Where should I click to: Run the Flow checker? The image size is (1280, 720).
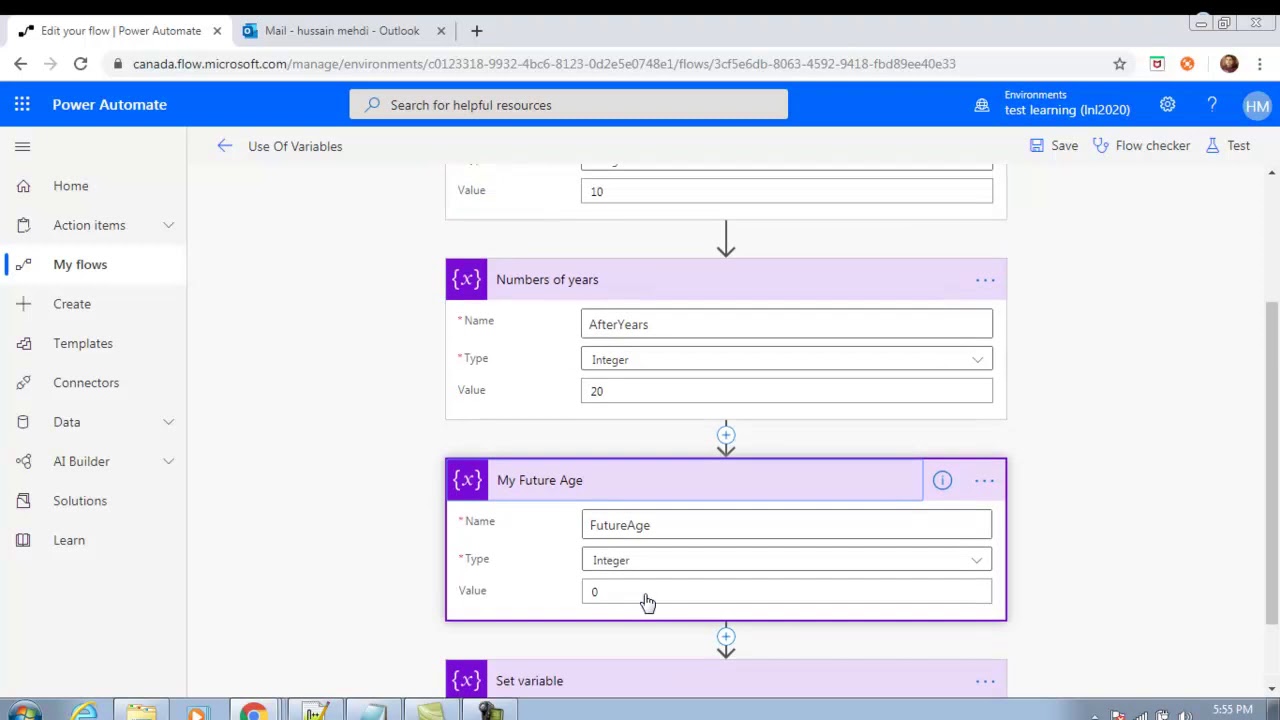tap(1141, 146)
